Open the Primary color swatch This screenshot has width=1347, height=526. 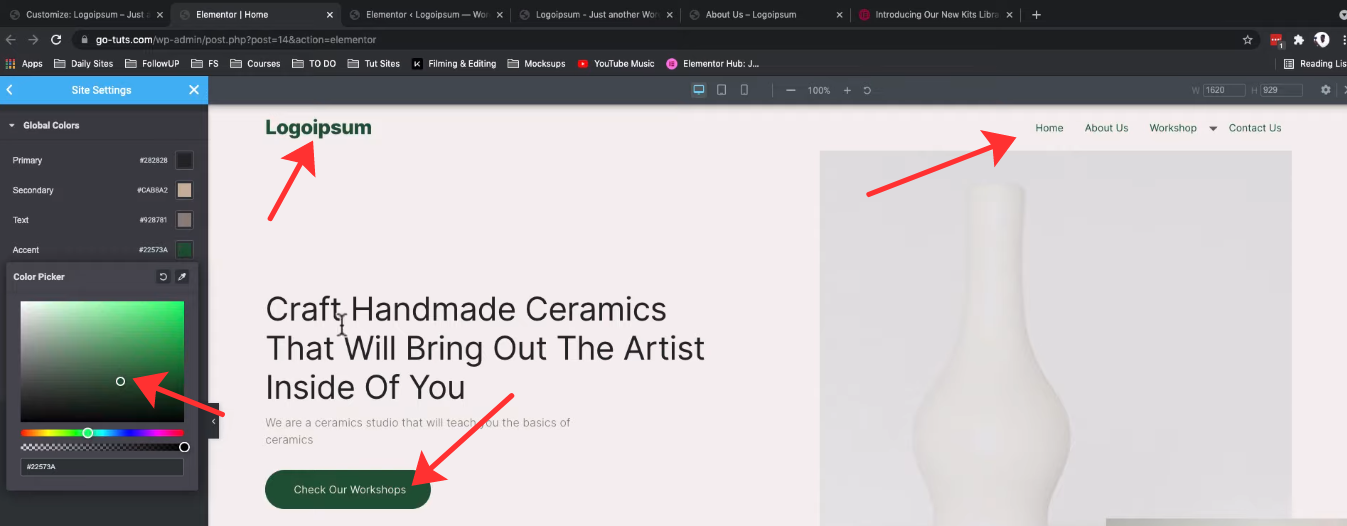(x=184, y=160)
